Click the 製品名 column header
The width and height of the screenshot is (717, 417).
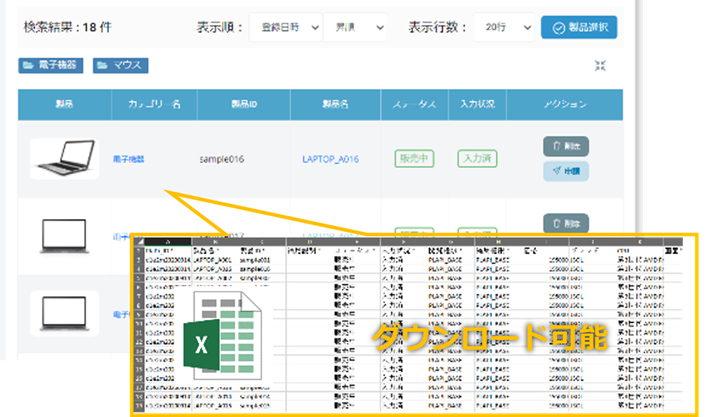pyautogui.click(x=335, y=104)
